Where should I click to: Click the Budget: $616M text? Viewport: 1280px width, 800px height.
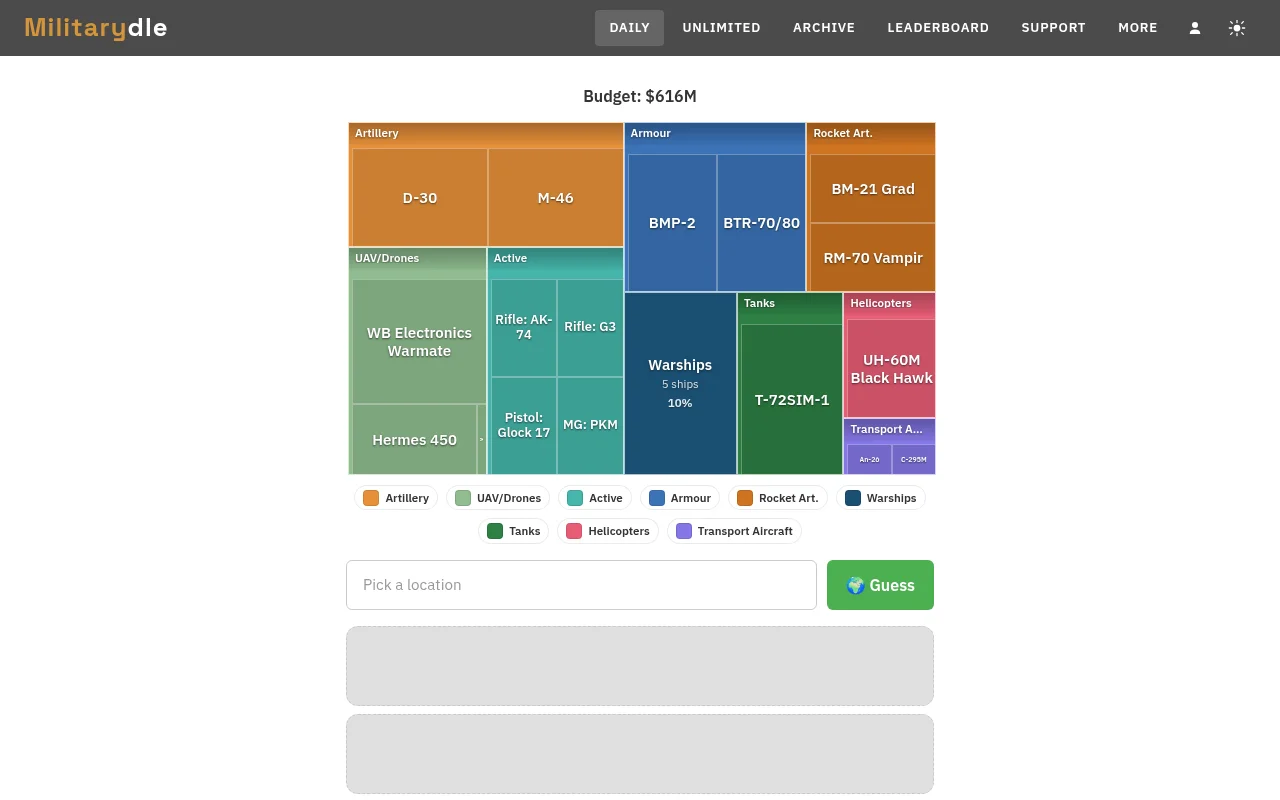point(640,96)
